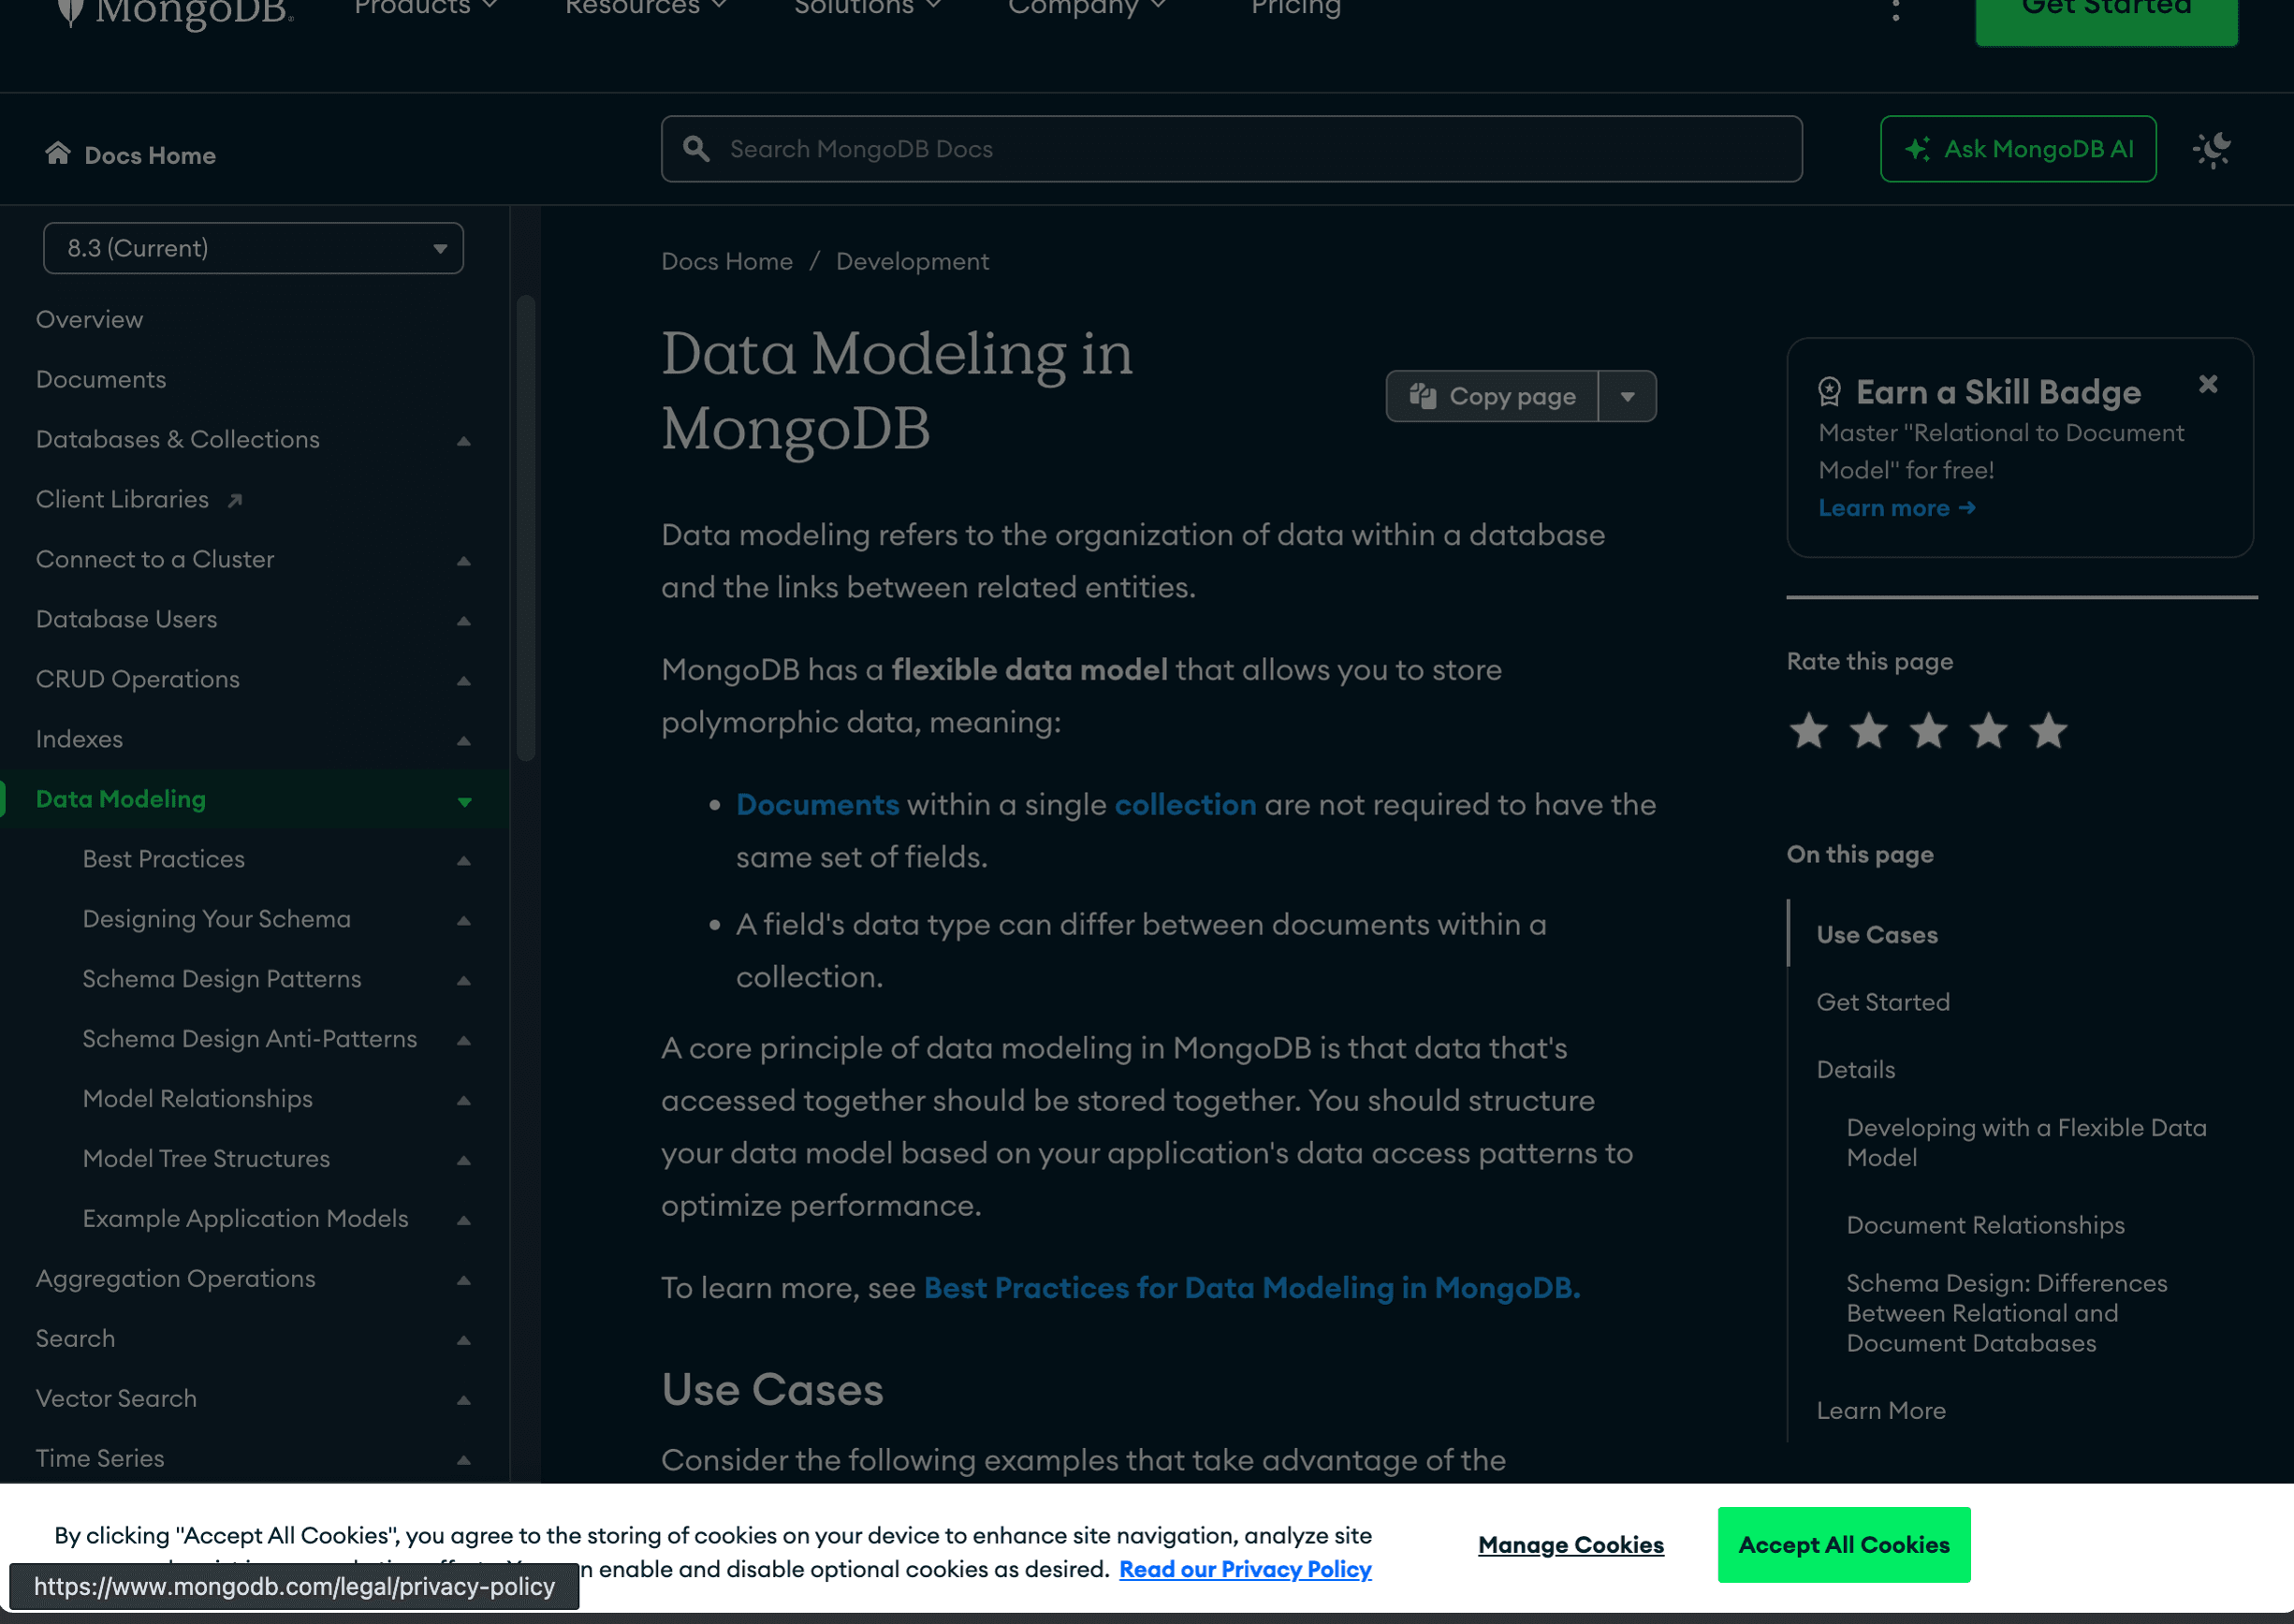Click Development in the breadcrumb

912,261
